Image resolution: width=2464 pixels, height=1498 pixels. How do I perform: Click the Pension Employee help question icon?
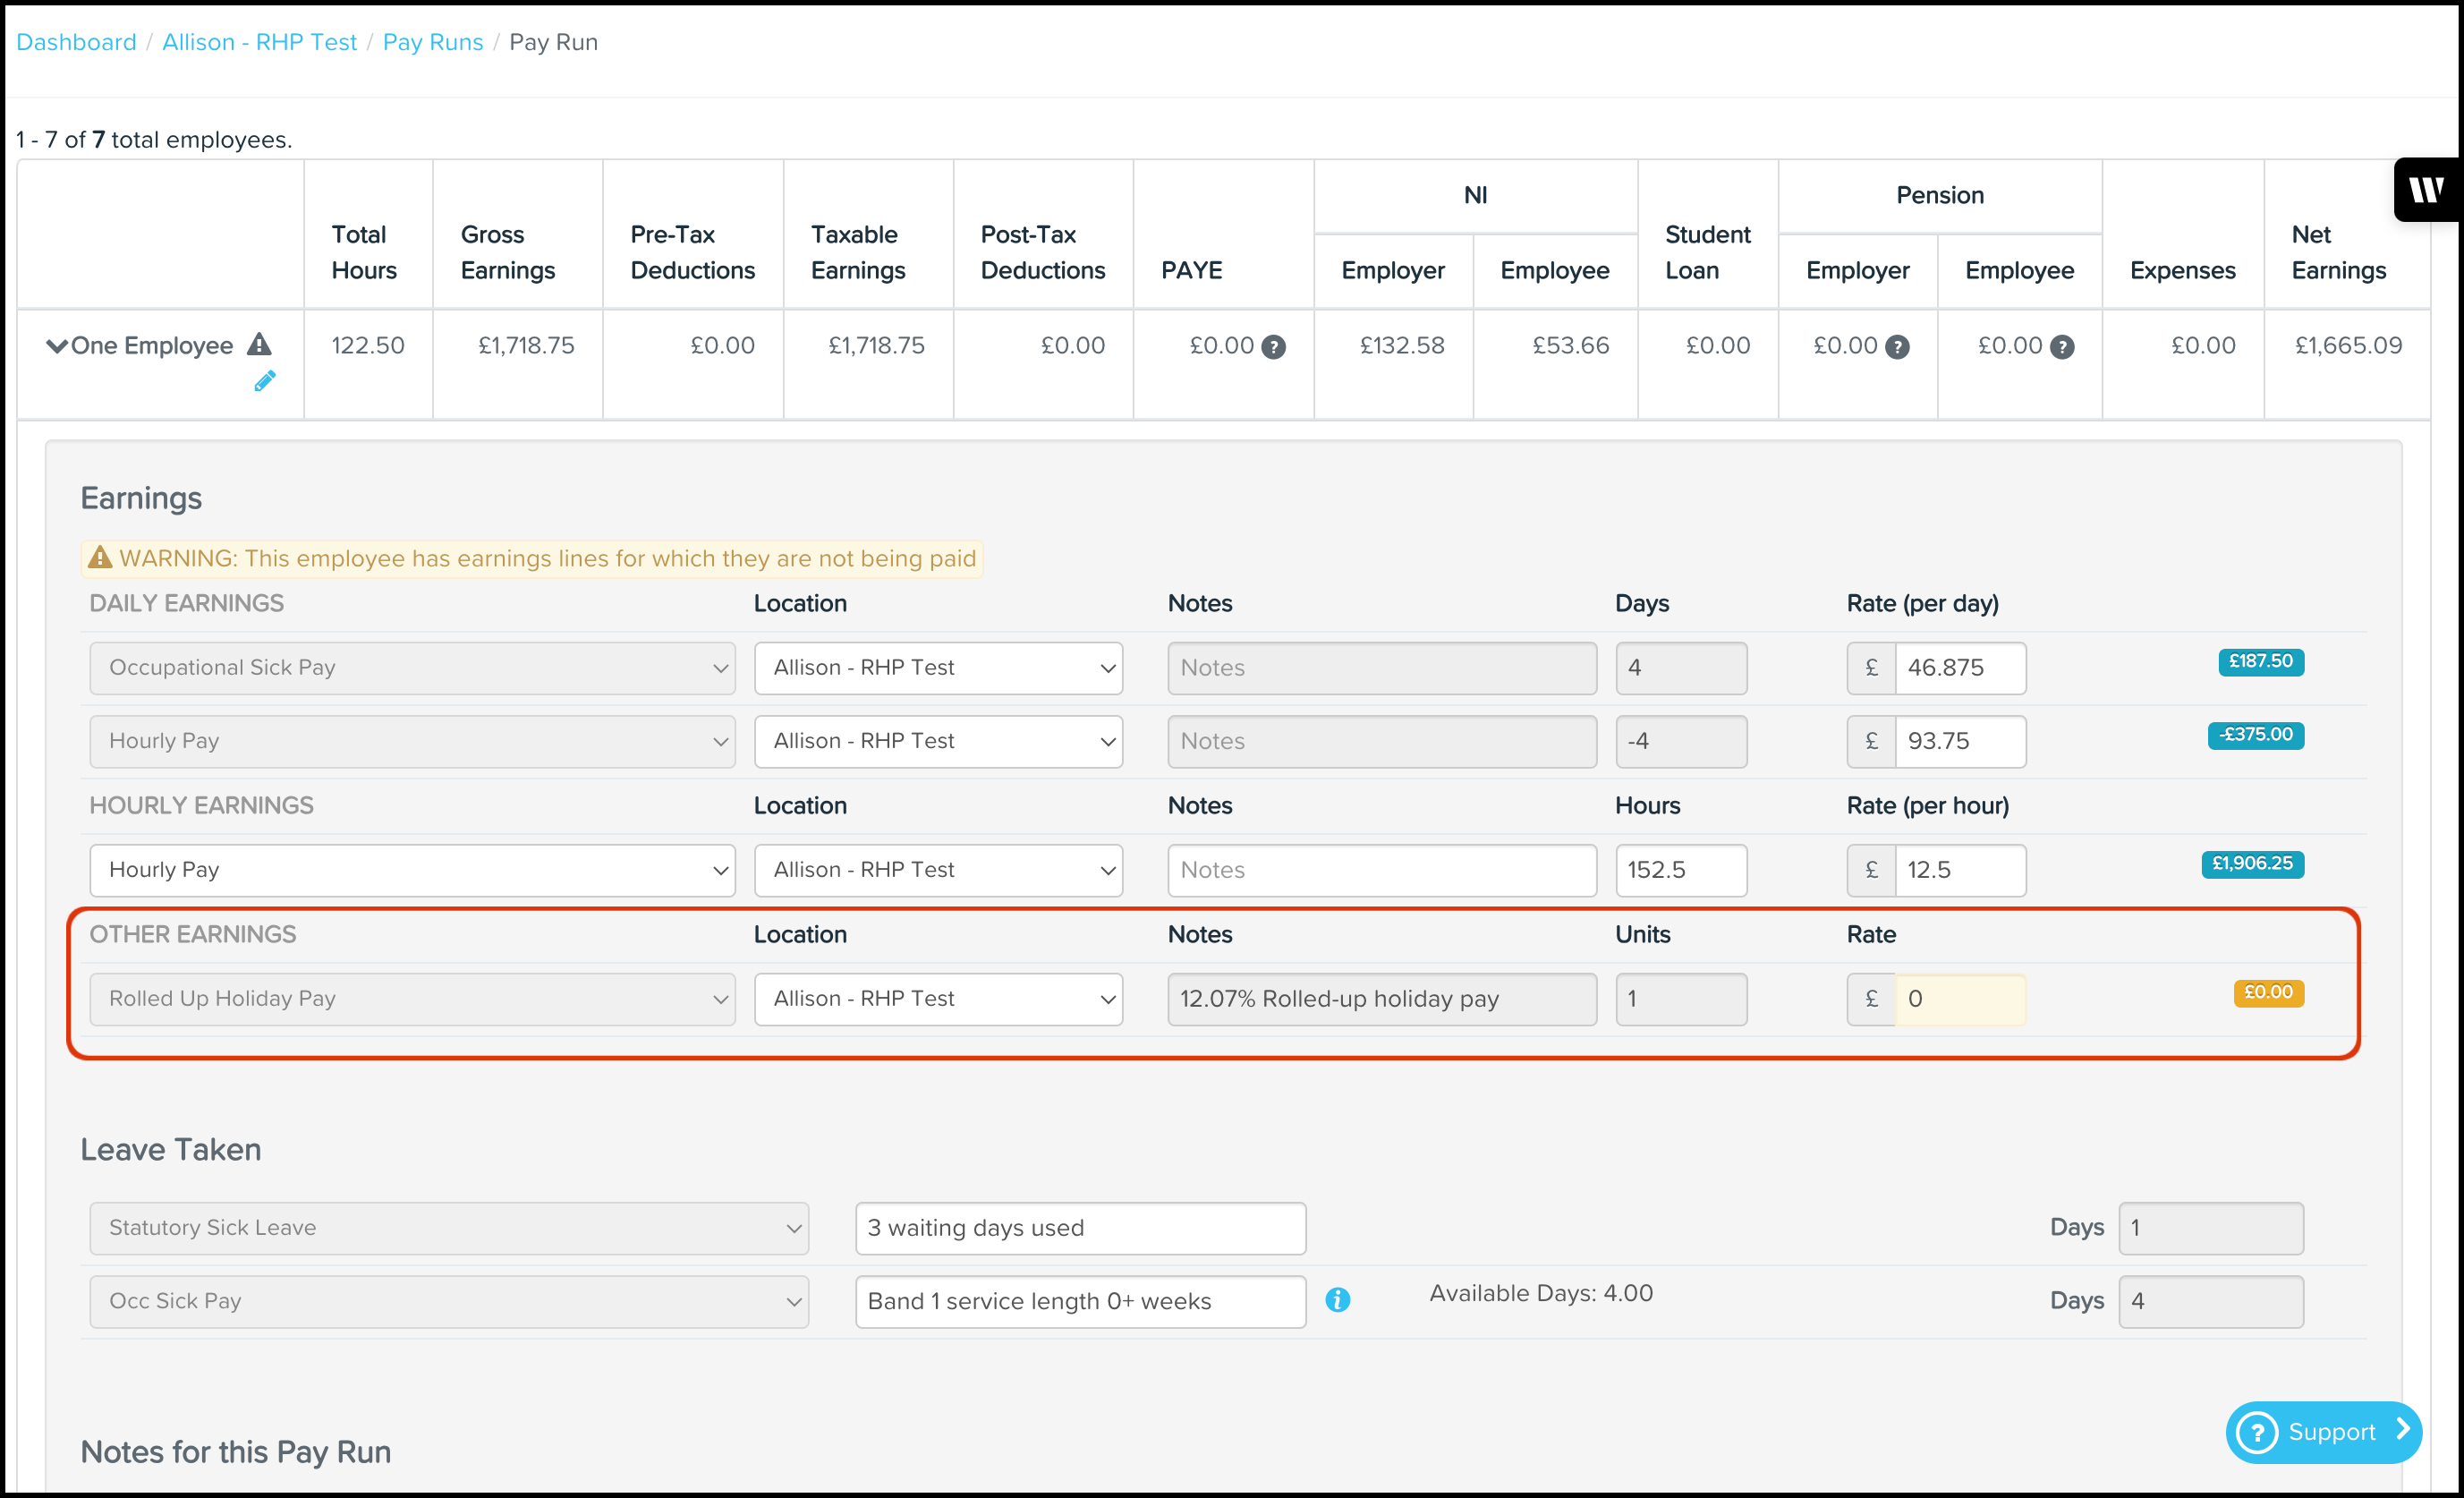tap(2062, 347)
